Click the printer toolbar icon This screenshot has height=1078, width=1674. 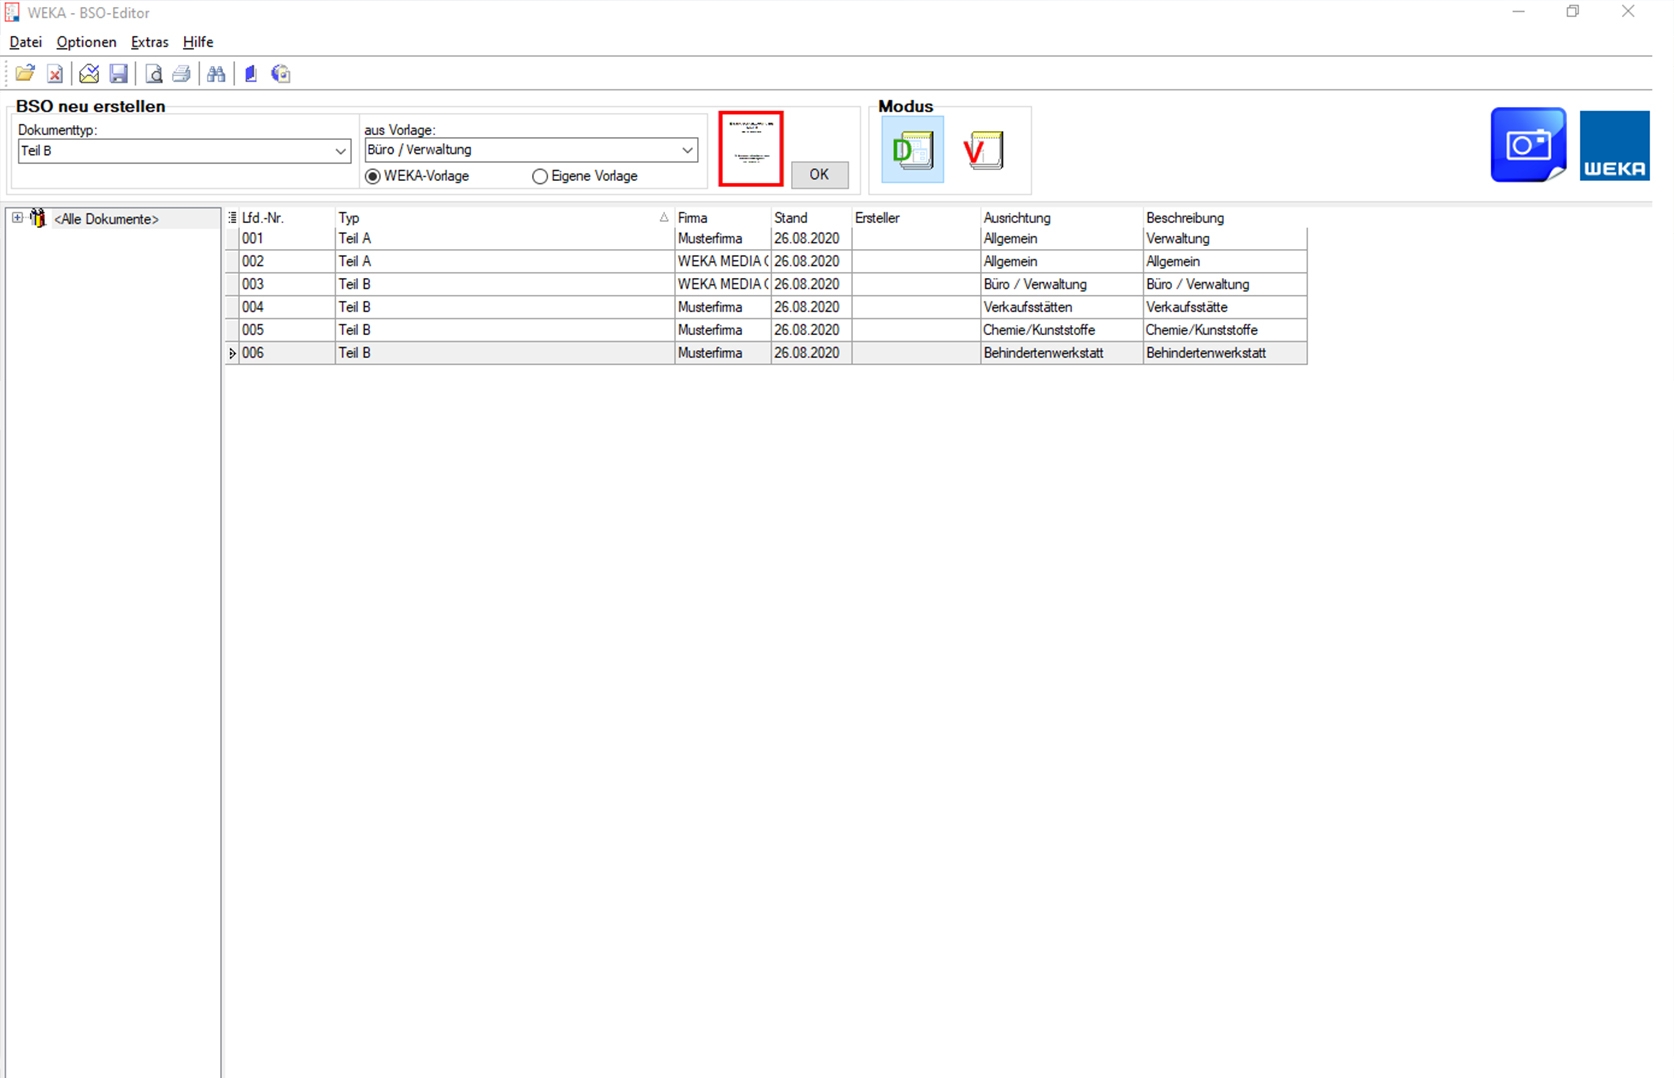(181, 74)
